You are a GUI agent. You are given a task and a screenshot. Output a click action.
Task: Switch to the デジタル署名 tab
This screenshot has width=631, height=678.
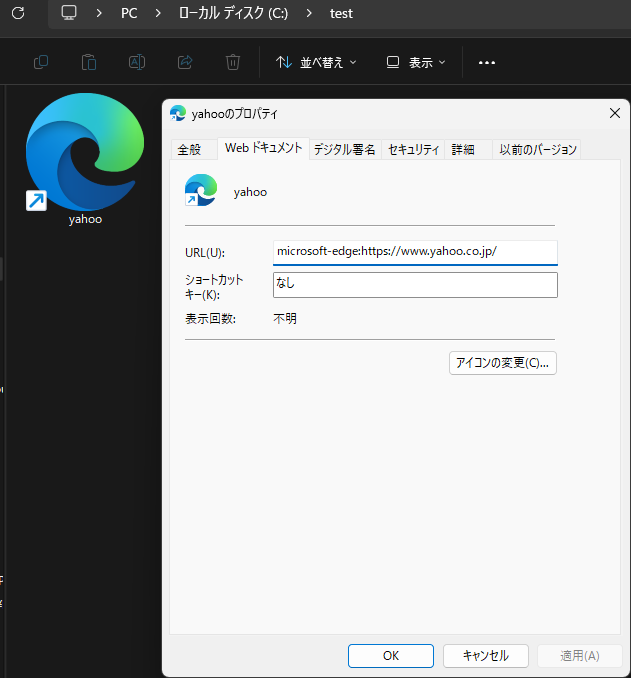pyautogui.click(x=344, y=149)
